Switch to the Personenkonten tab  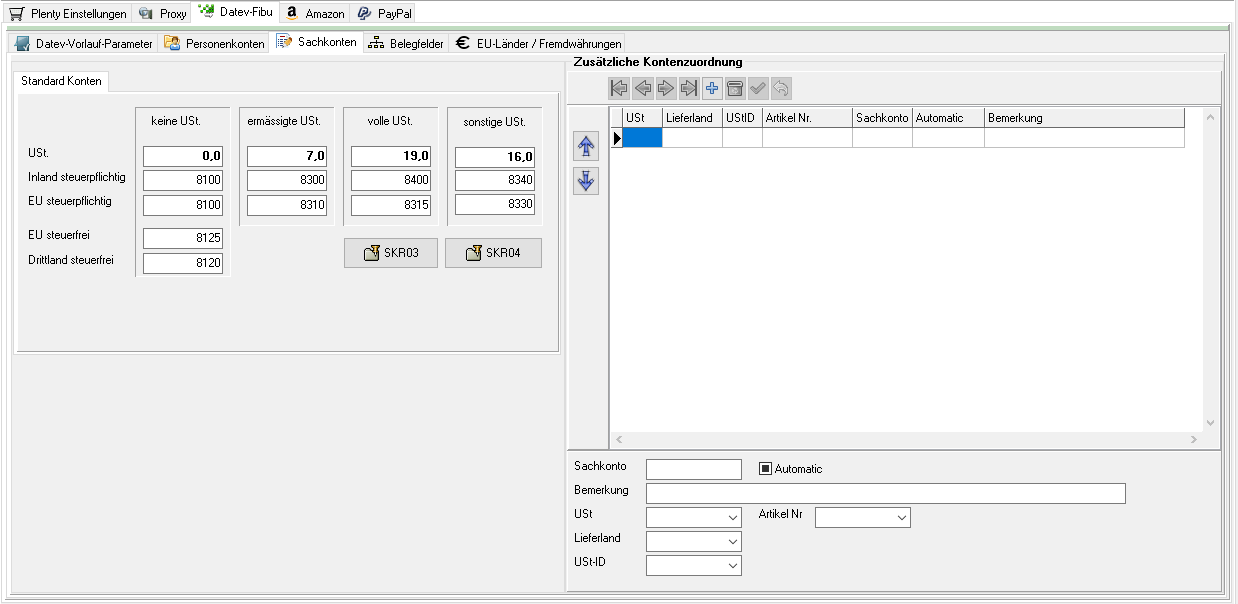click(214, 44)
